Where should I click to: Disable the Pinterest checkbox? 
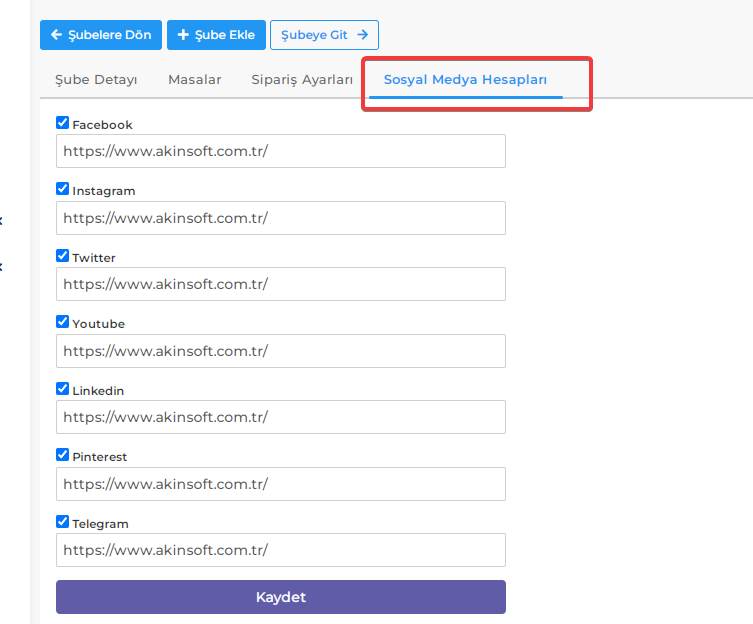(62, 455)
